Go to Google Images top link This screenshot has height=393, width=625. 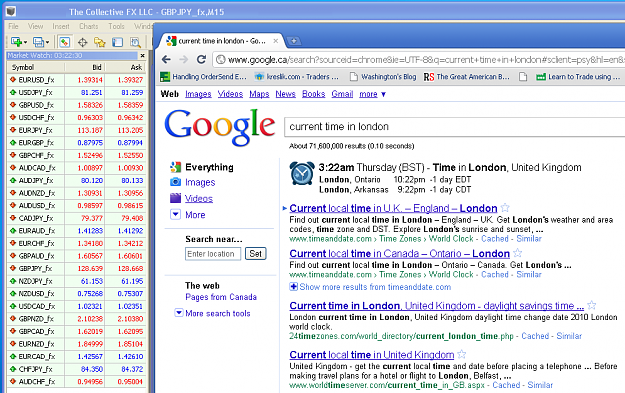coord(198,94)
